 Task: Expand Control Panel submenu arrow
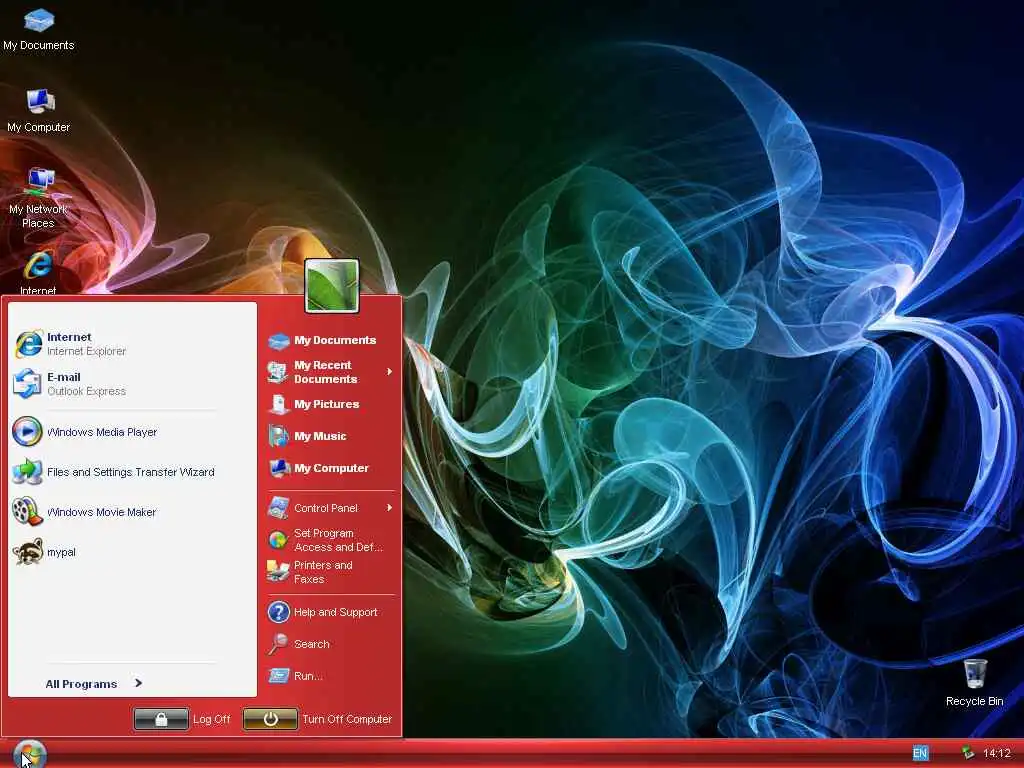(389, 507)
